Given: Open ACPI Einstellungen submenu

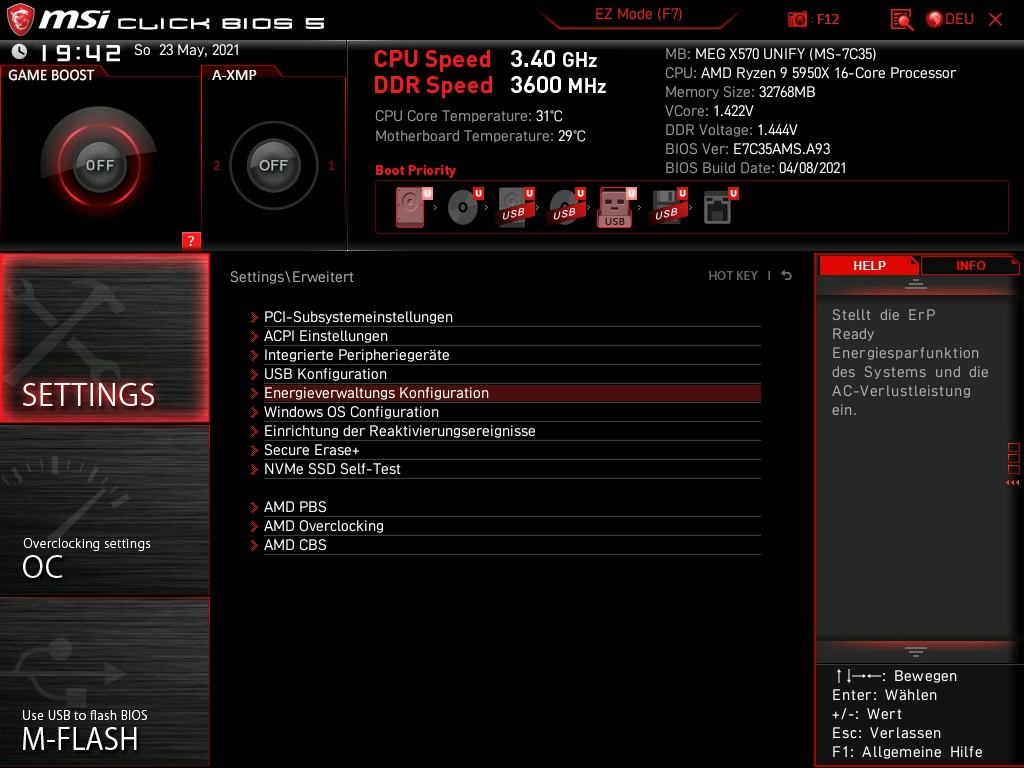Looking at the screenshot, I should coord(505,336).
